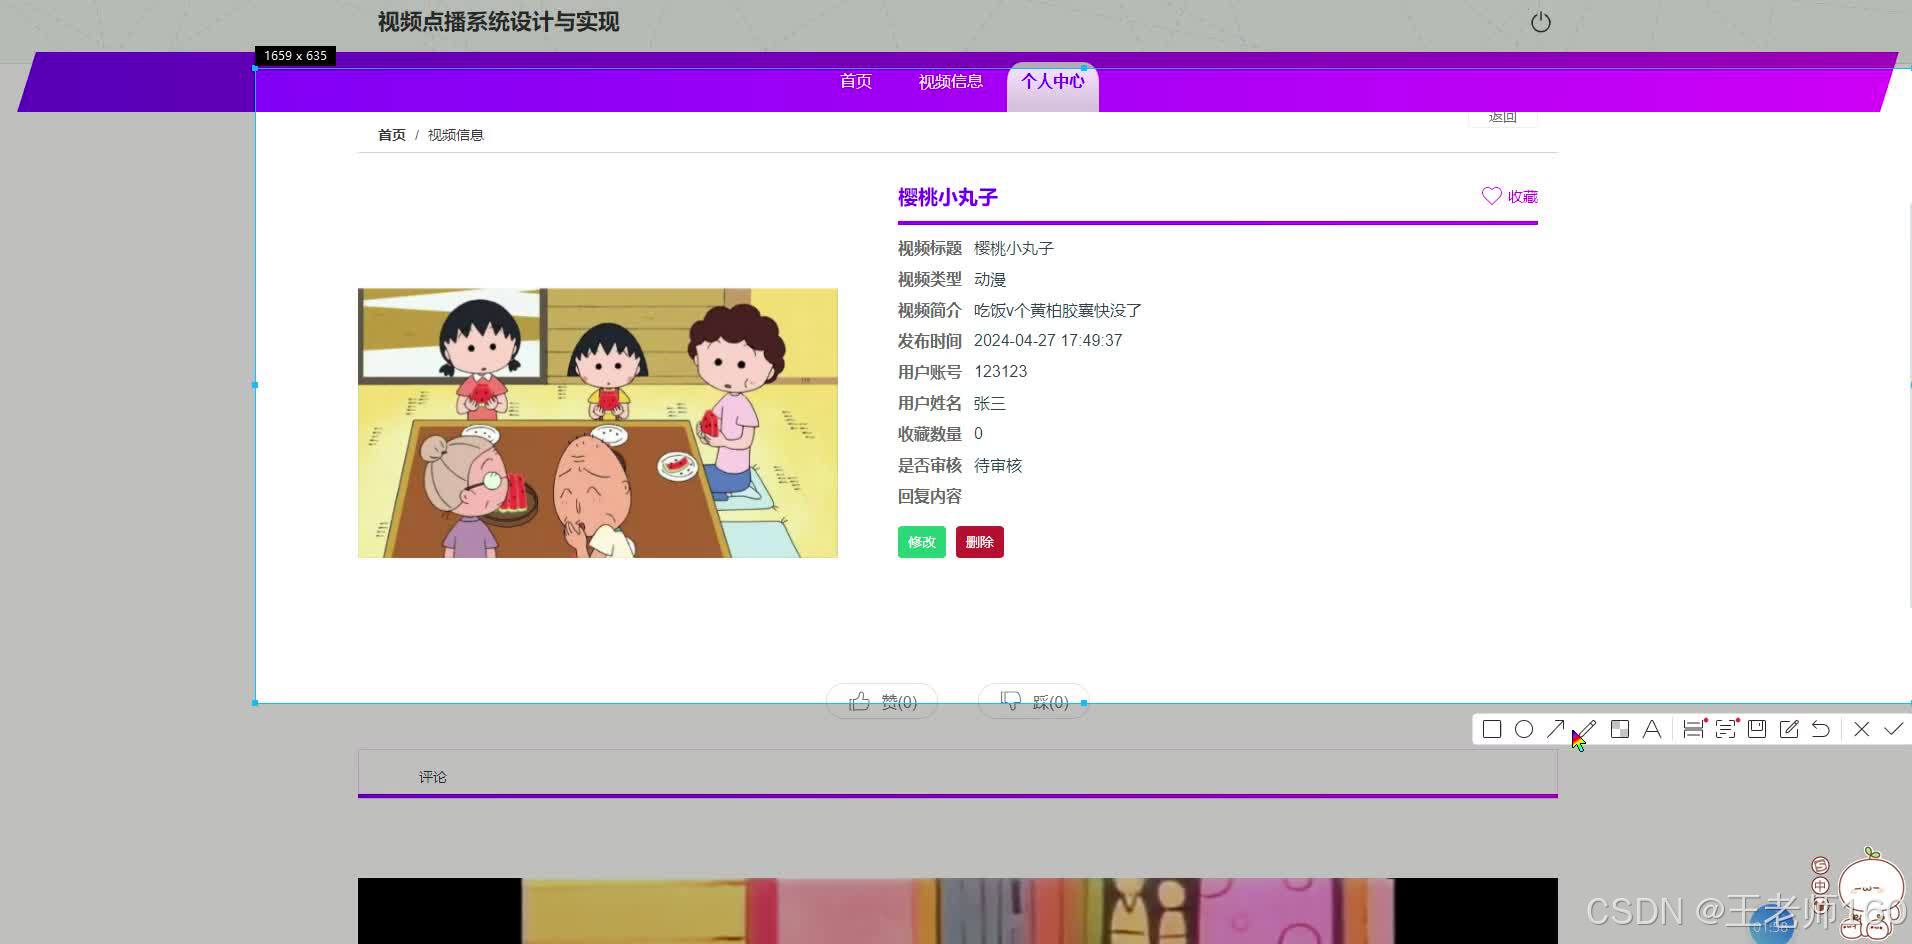Viewport: 1912px width, 944px height.
Task: Select the ellipse annotation tool
Action: (1523, 729)
